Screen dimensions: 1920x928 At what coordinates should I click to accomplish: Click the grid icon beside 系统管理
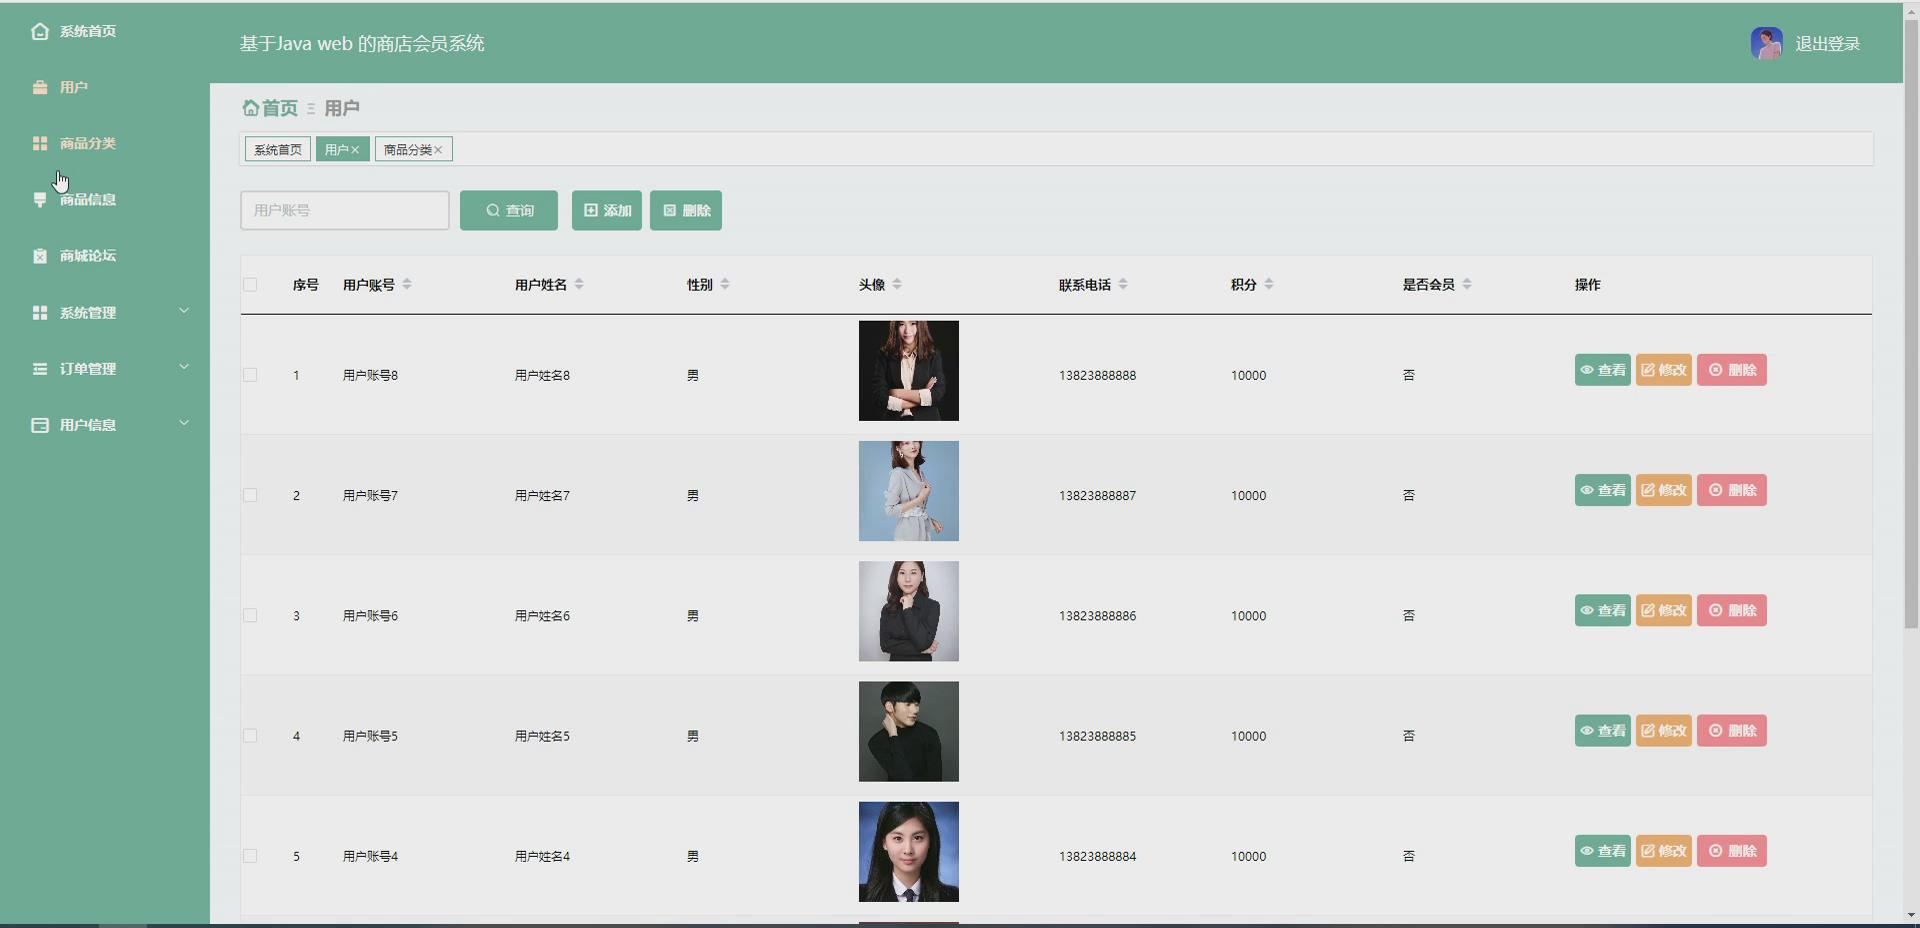point(40,312)
